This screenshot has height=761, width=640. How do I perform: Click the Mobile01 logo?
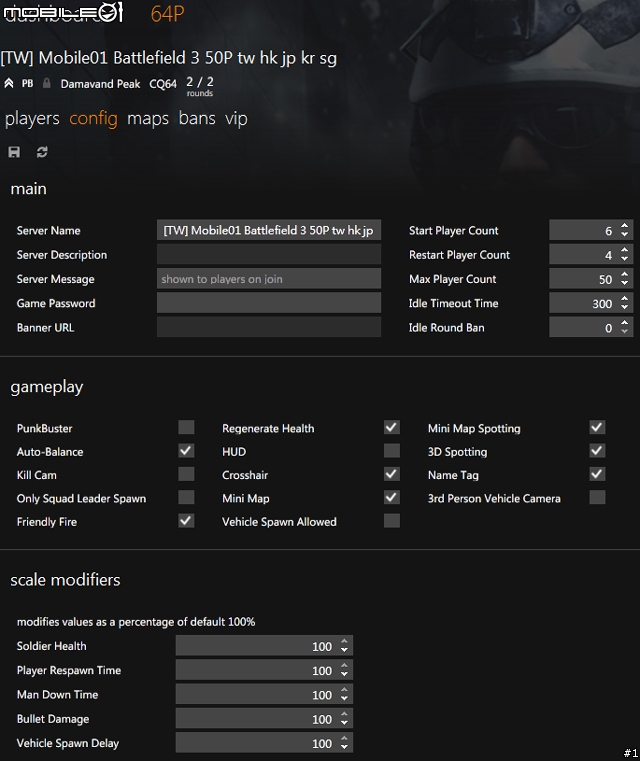tap(64, 13)
